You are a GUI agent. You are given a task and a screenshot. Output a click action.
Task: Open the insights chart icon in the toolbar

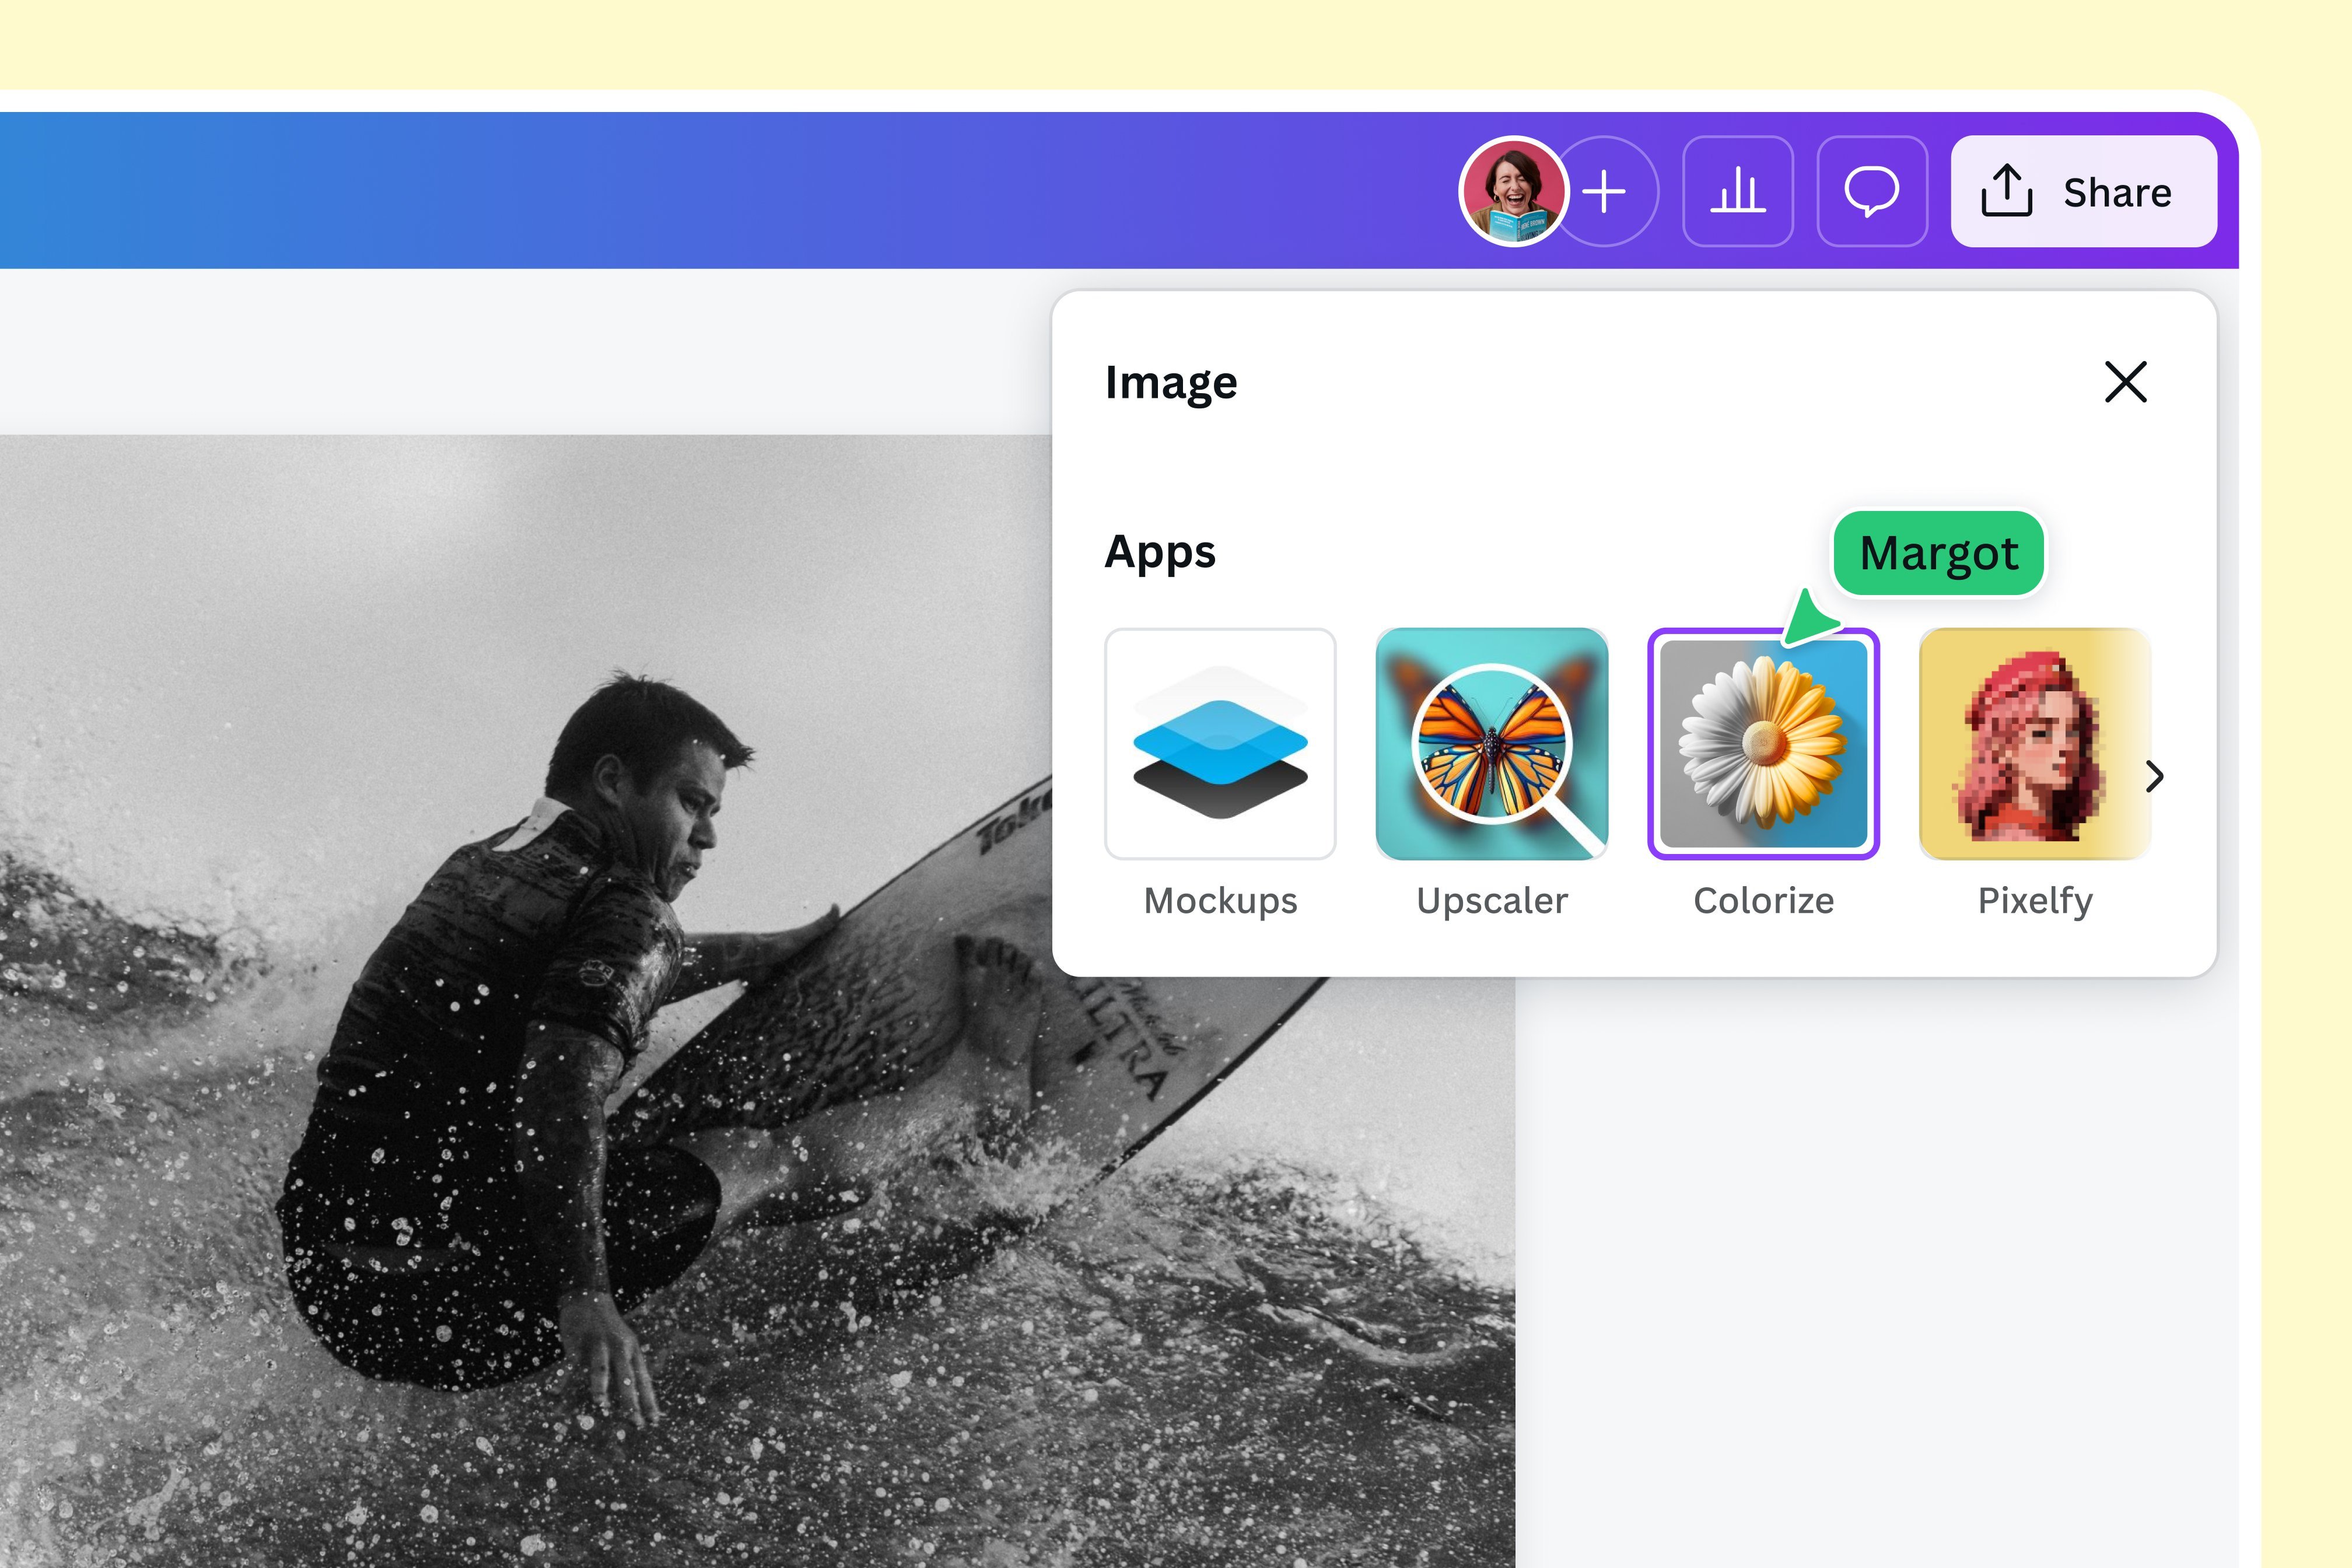[1738, 191]
